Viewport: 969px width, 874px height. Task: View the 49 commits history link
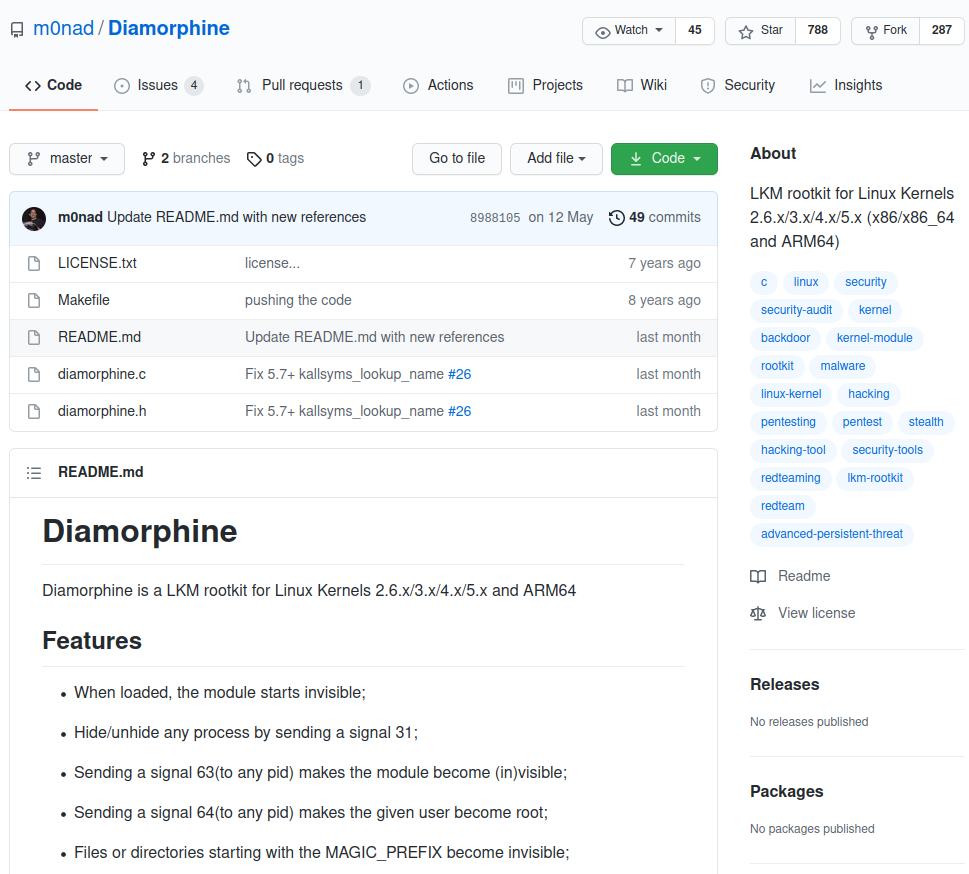point(655,218)
